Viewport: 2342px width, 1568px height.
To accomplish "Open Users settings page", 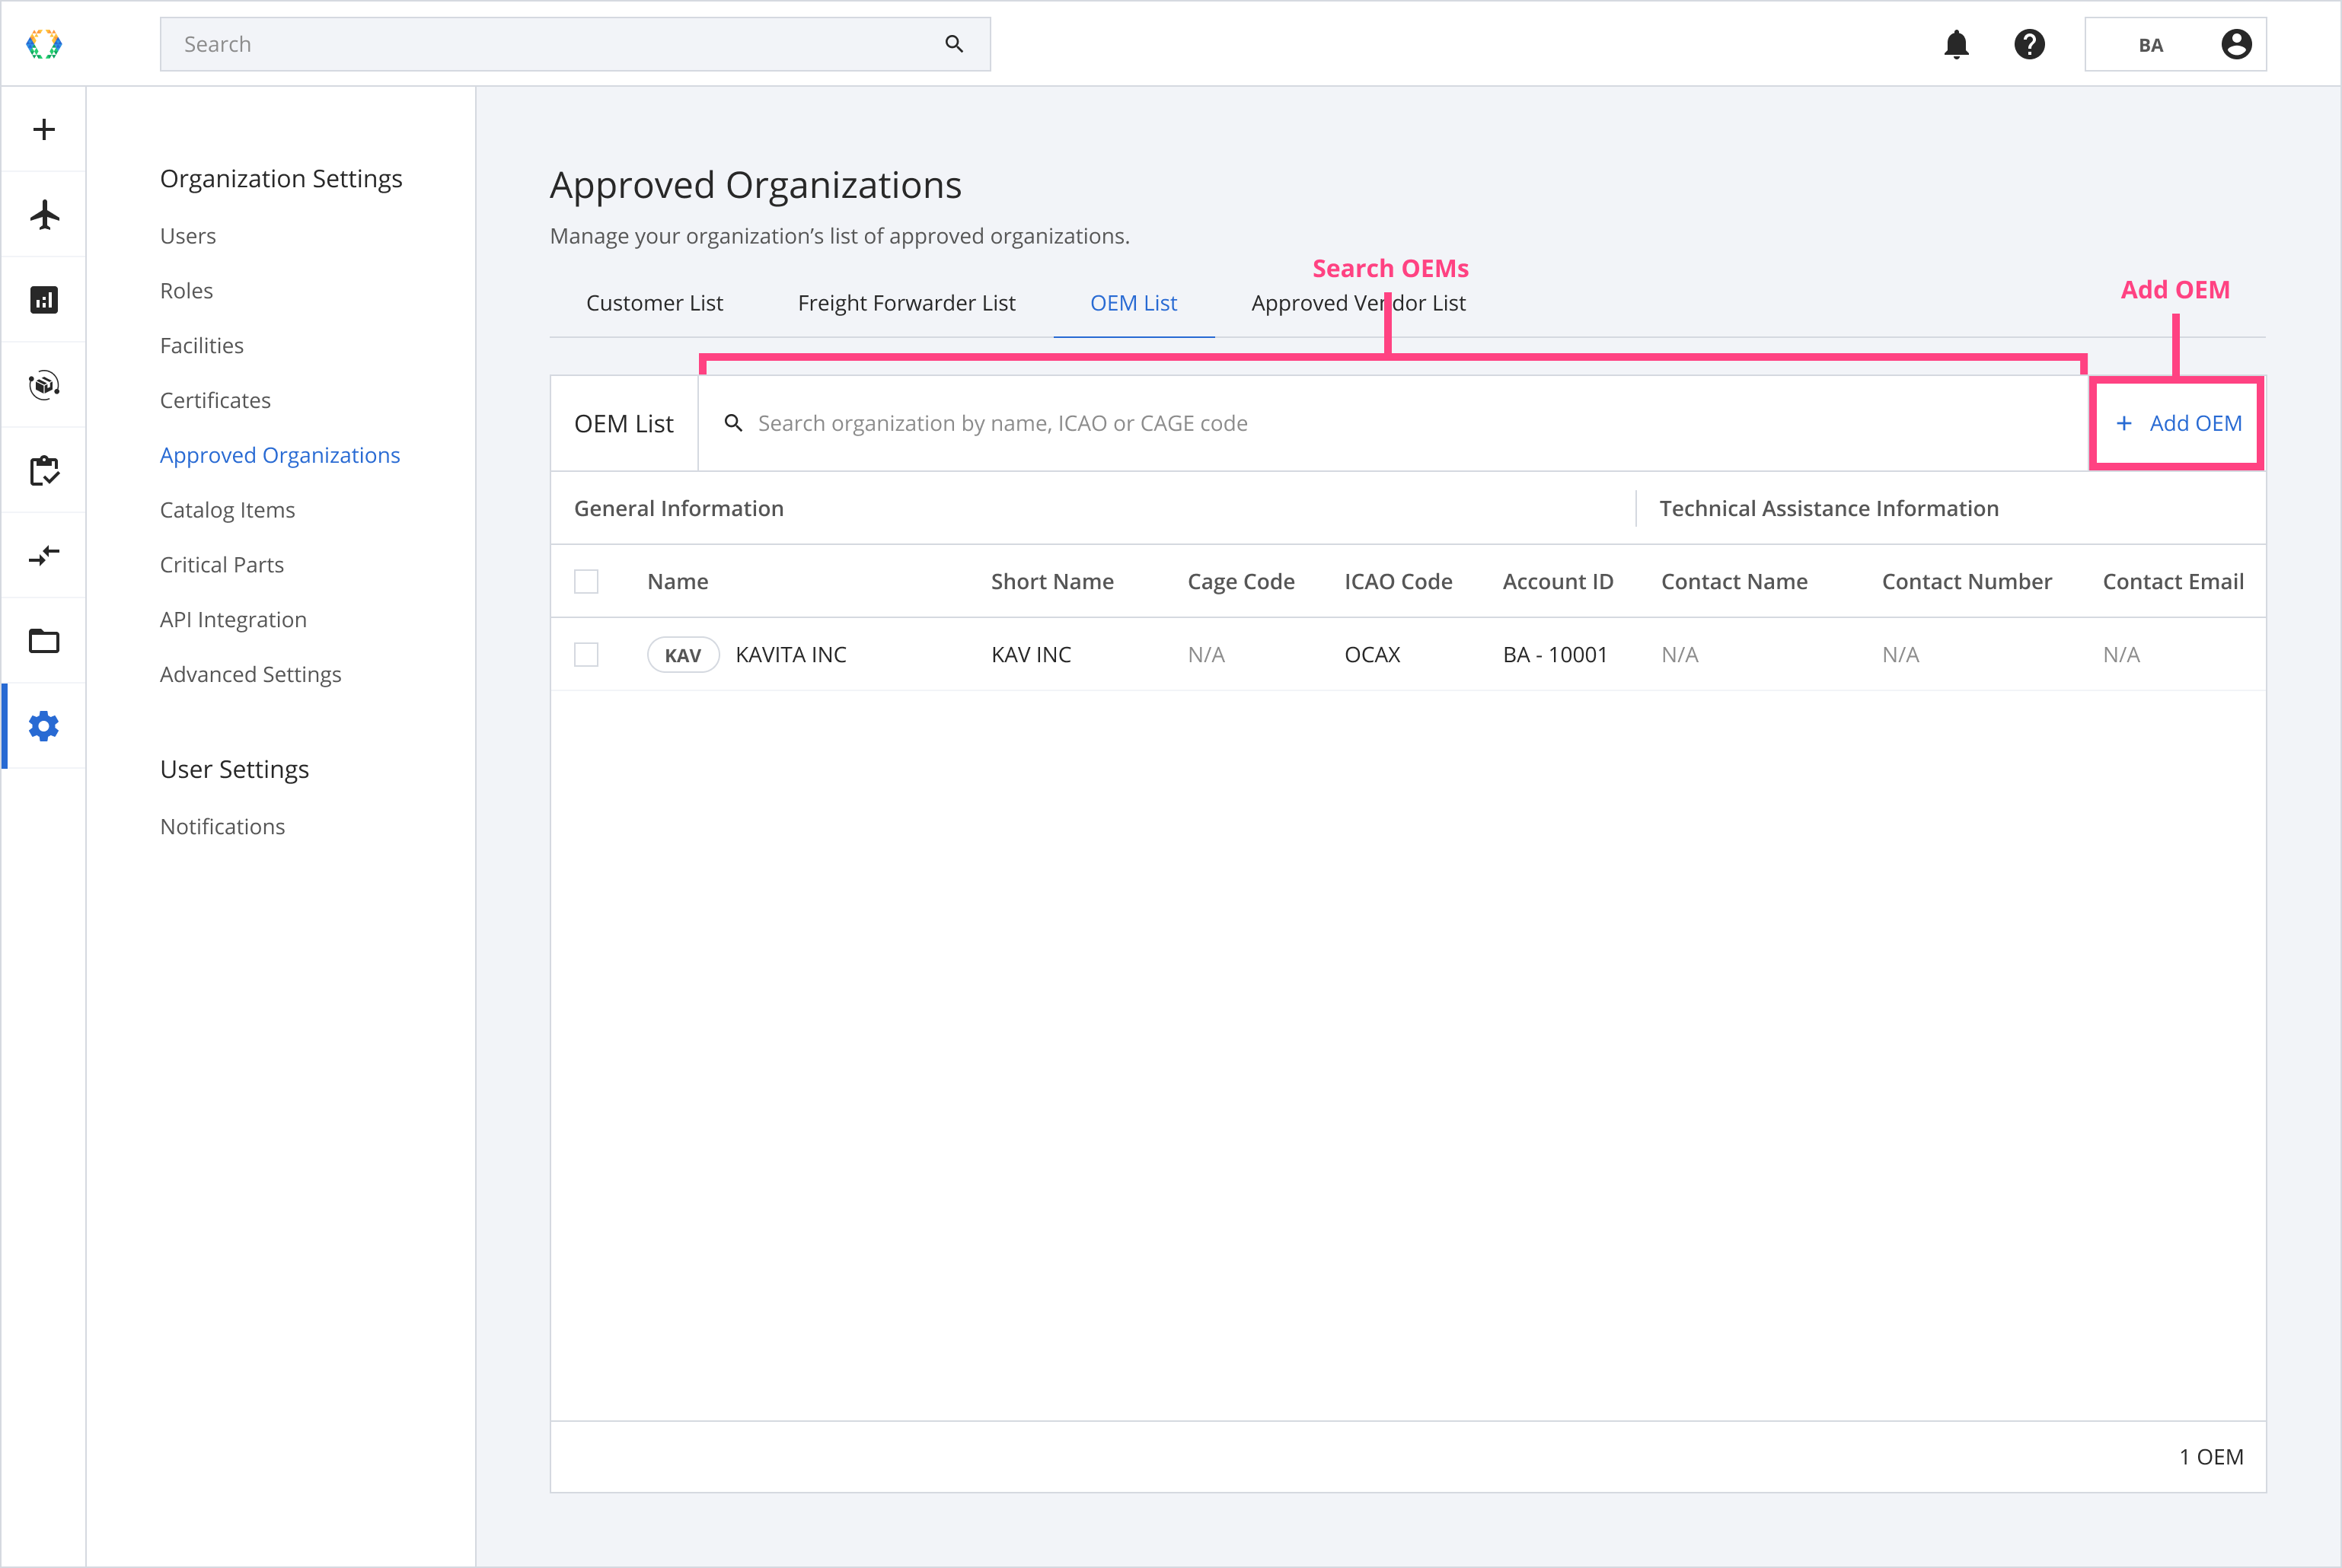I will point(188,236).
